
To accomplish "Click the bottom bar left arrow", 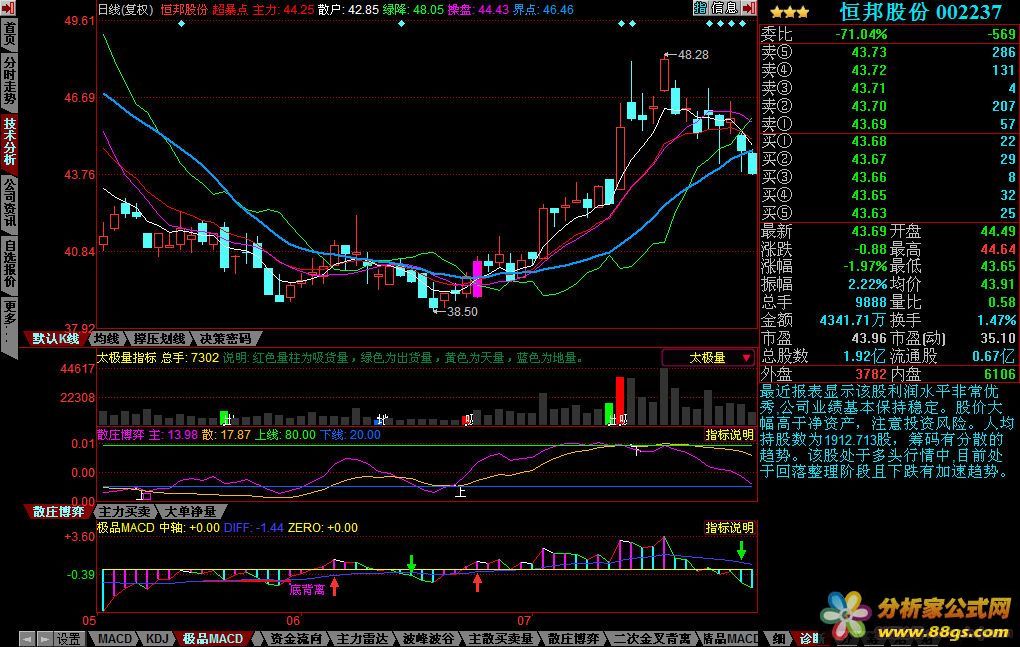I will 27,639.
